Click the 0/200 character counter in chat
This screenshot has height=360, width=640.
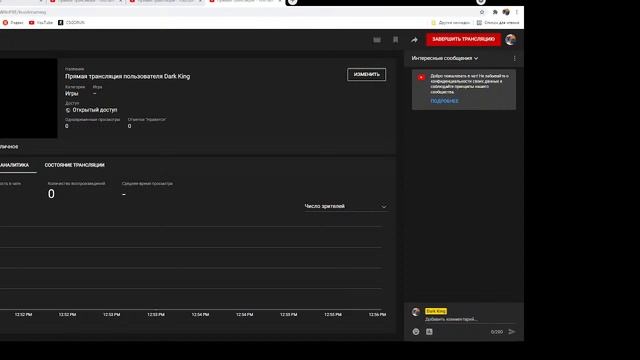tap(497, 332)
